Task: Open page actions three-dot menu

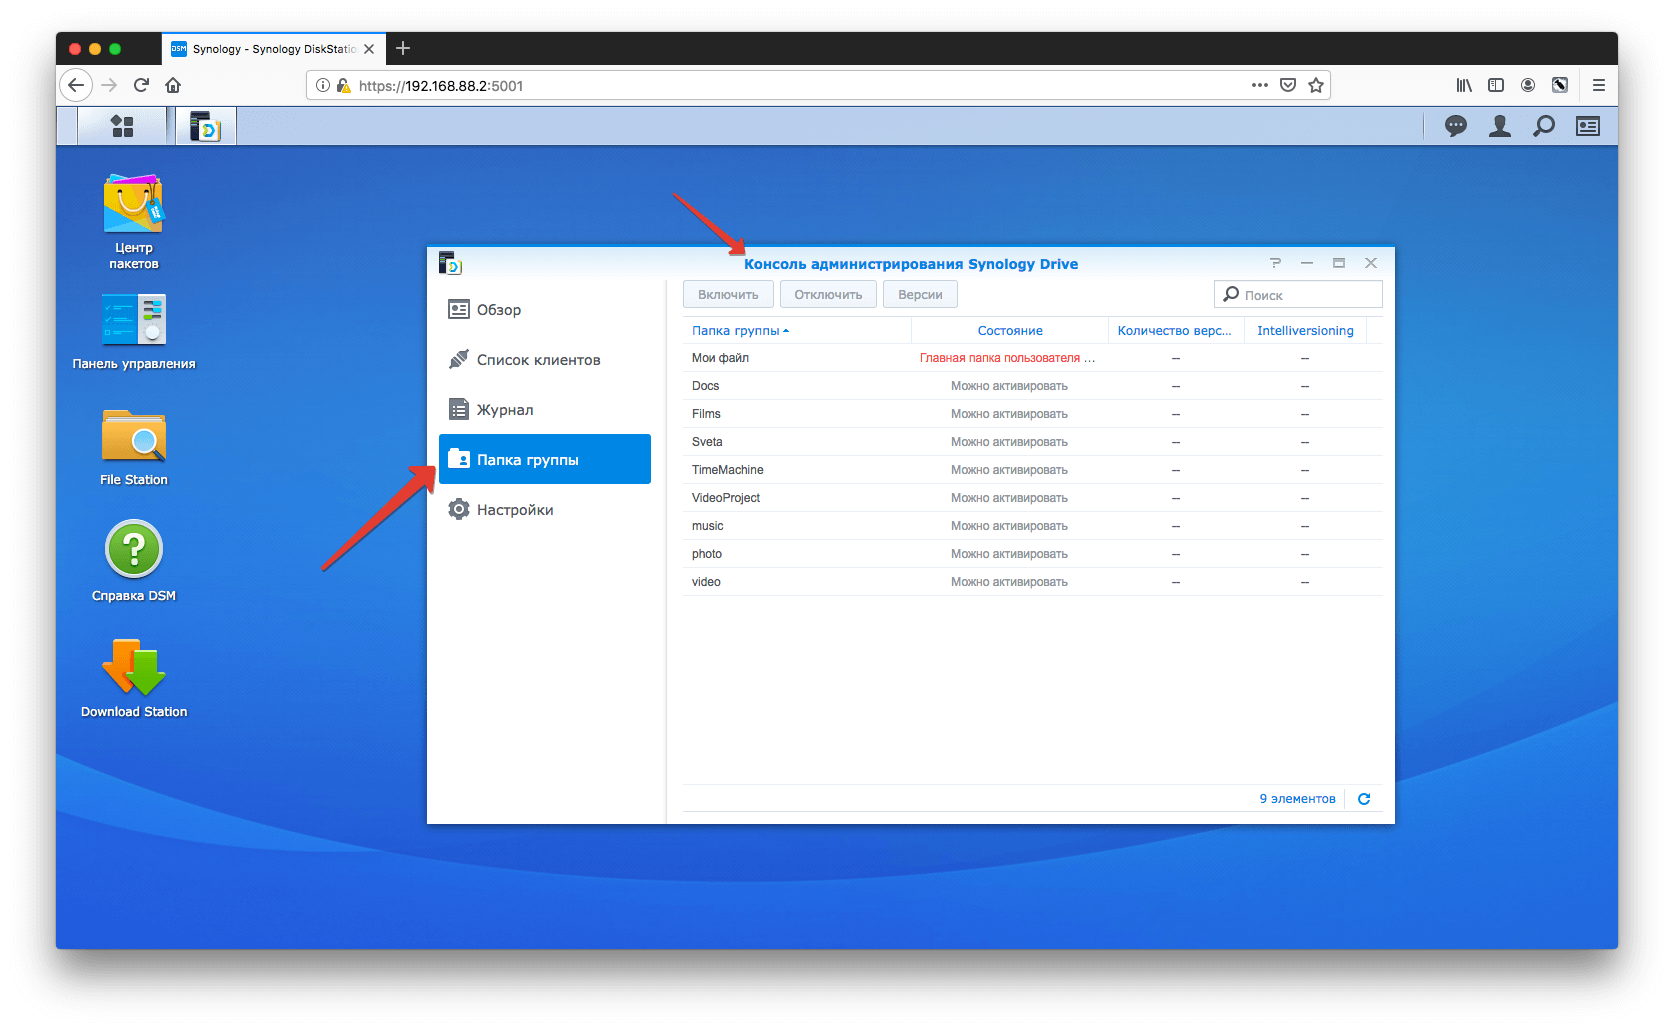Action: 1260,85
